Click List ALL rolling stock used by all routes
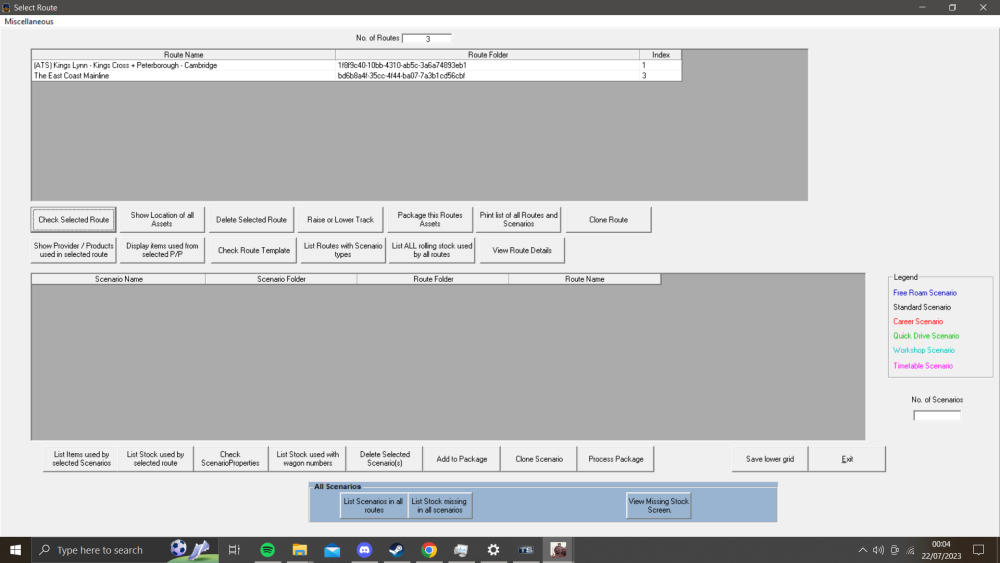Image resolution: width=1000 pixels, height=563 pixels. [432, 250]
